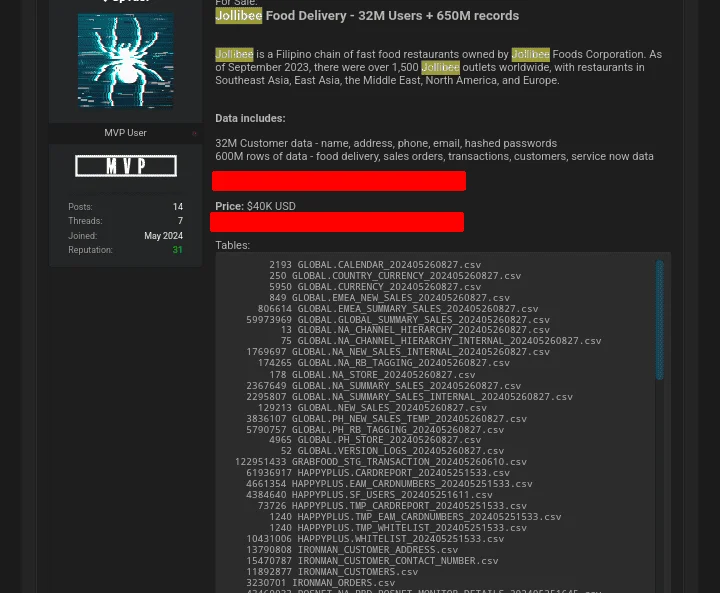Click the GLOBAL.NEW_SALES_202405260827.csv row

tap(372, 408)
